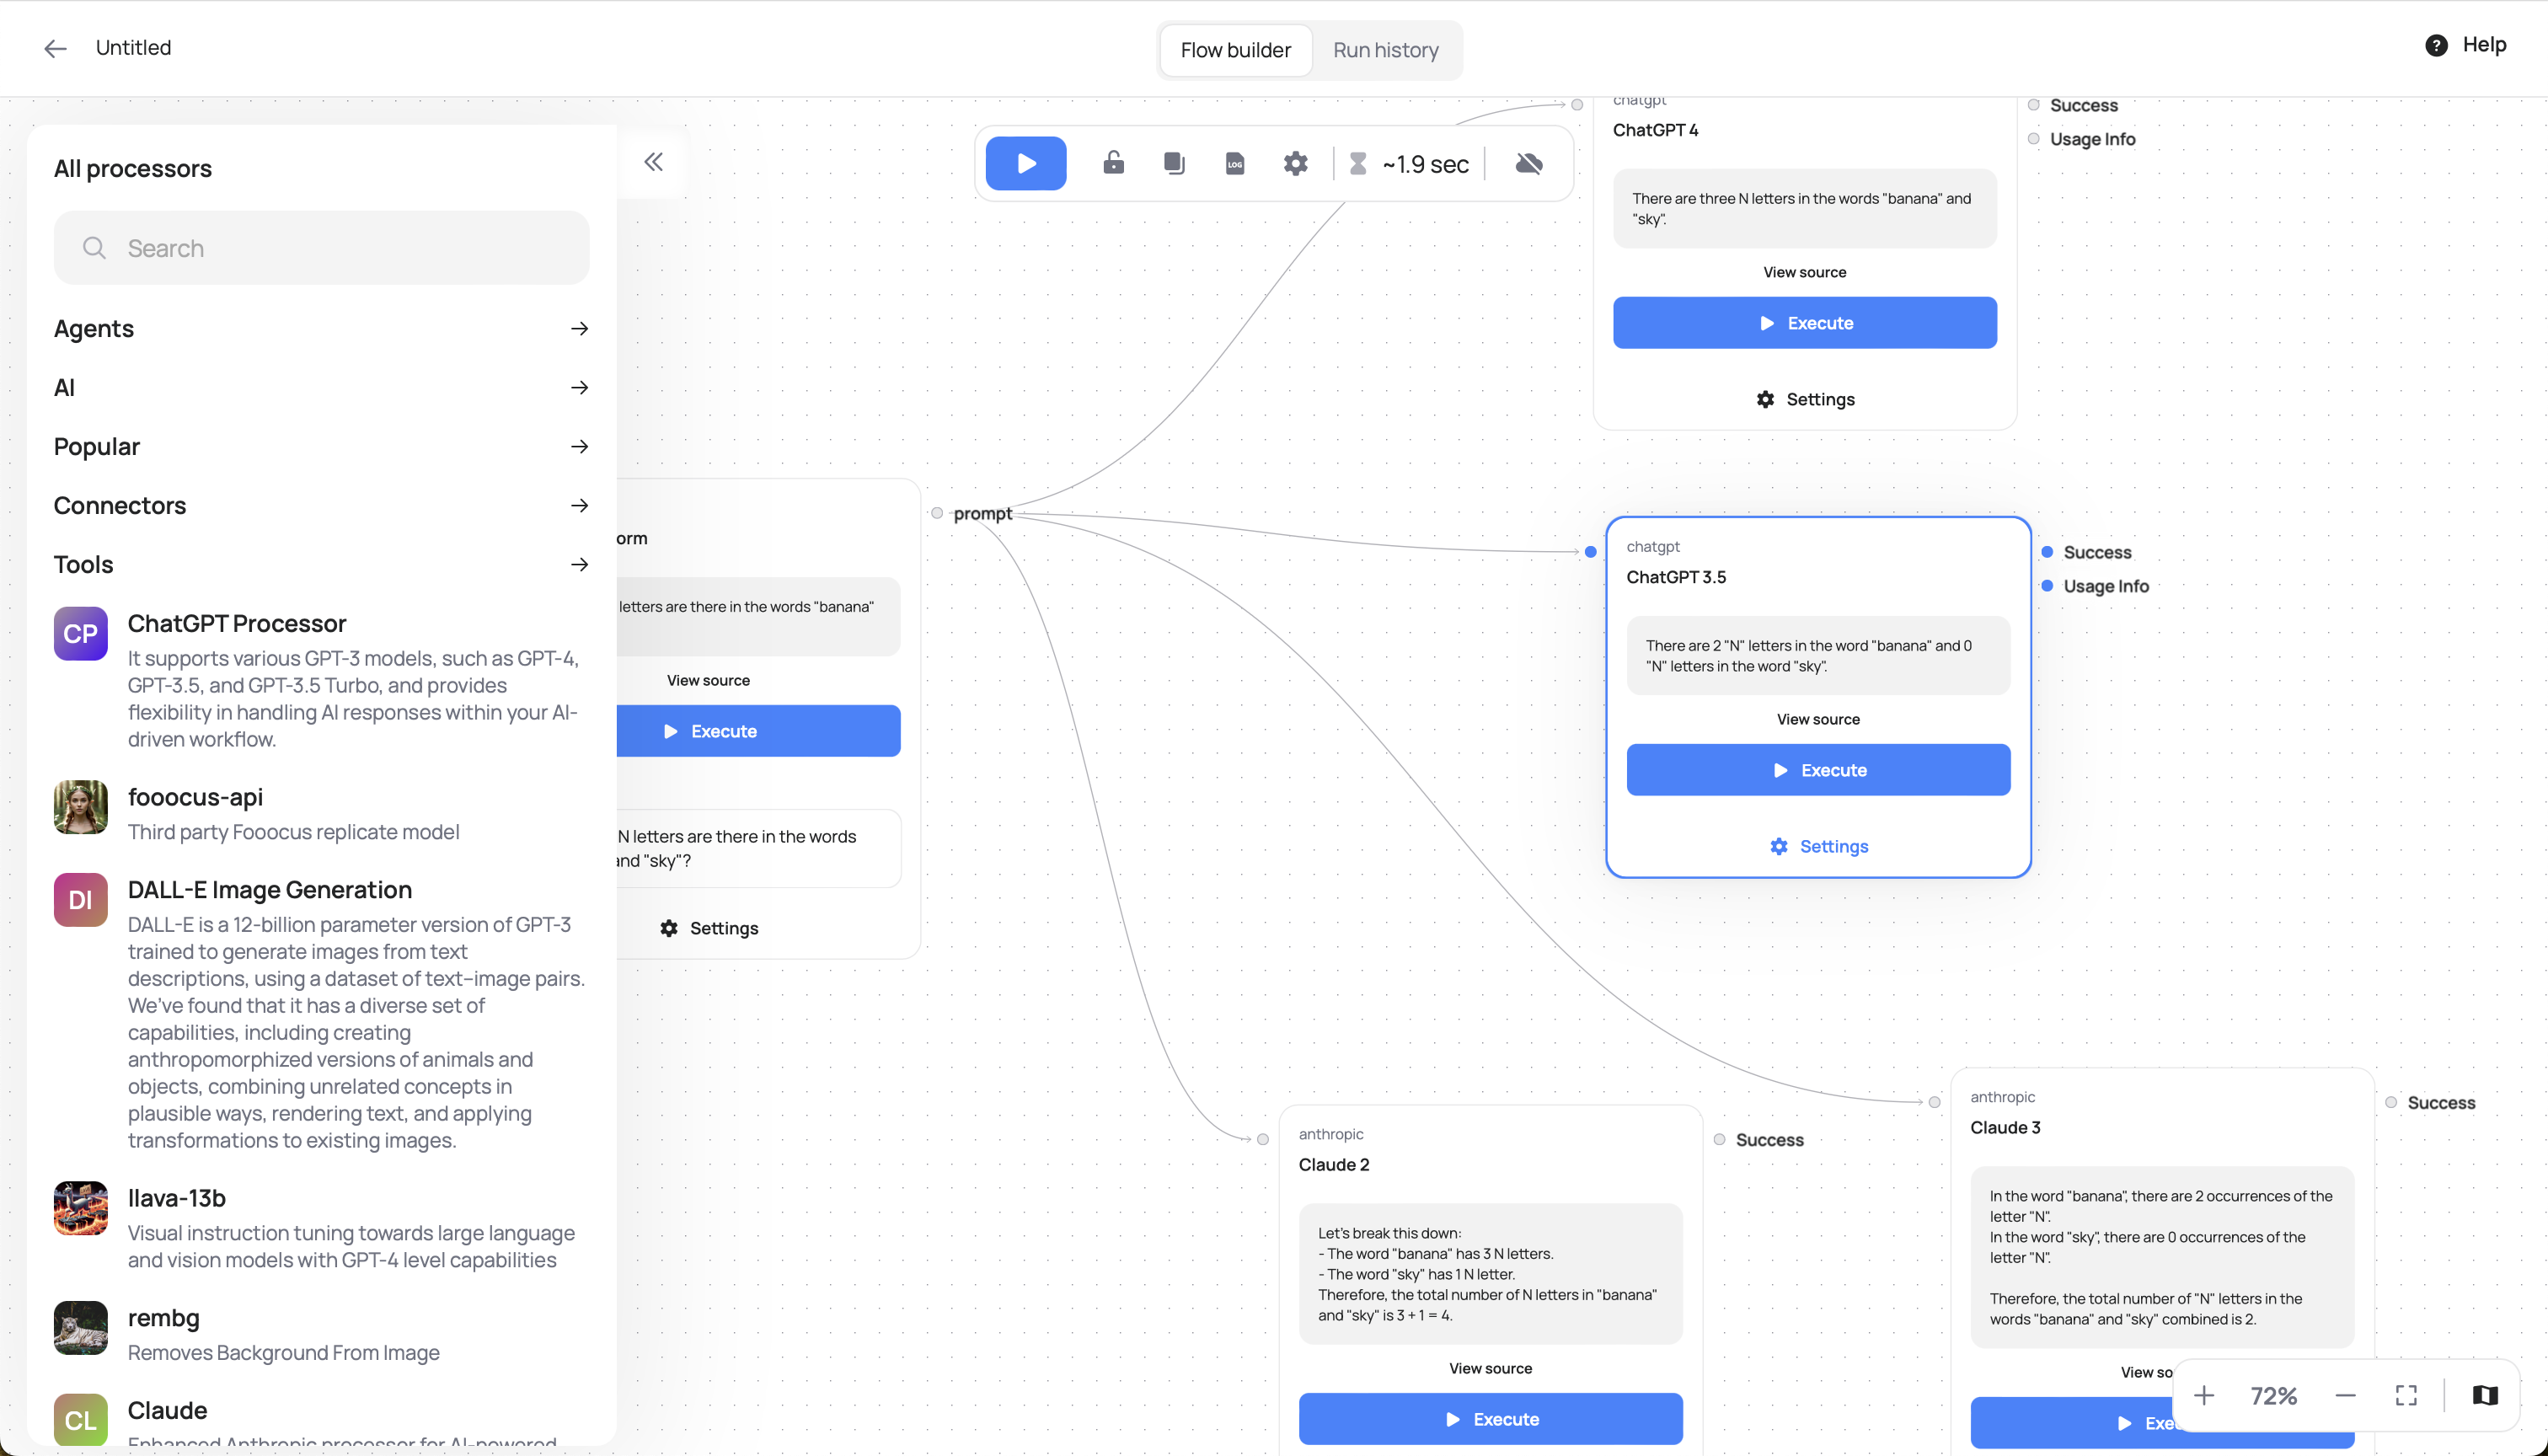View source of ChatGPT 3.5 node

pos(1818,719)
